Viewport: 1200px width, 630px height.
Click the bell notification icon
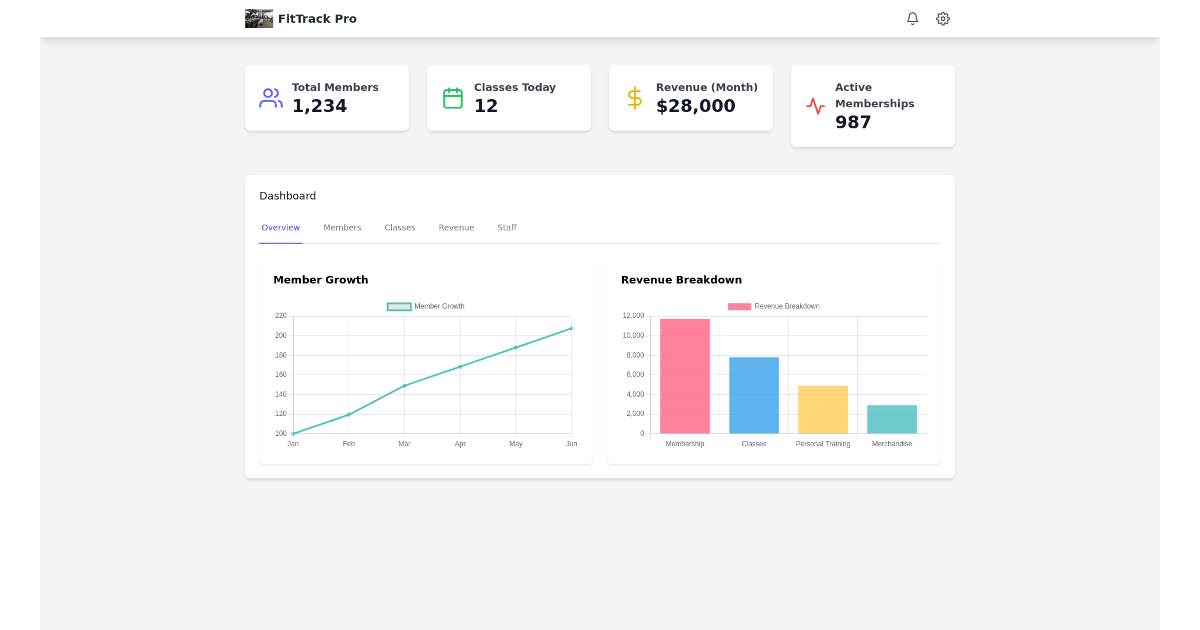click(x=912, y=18)
